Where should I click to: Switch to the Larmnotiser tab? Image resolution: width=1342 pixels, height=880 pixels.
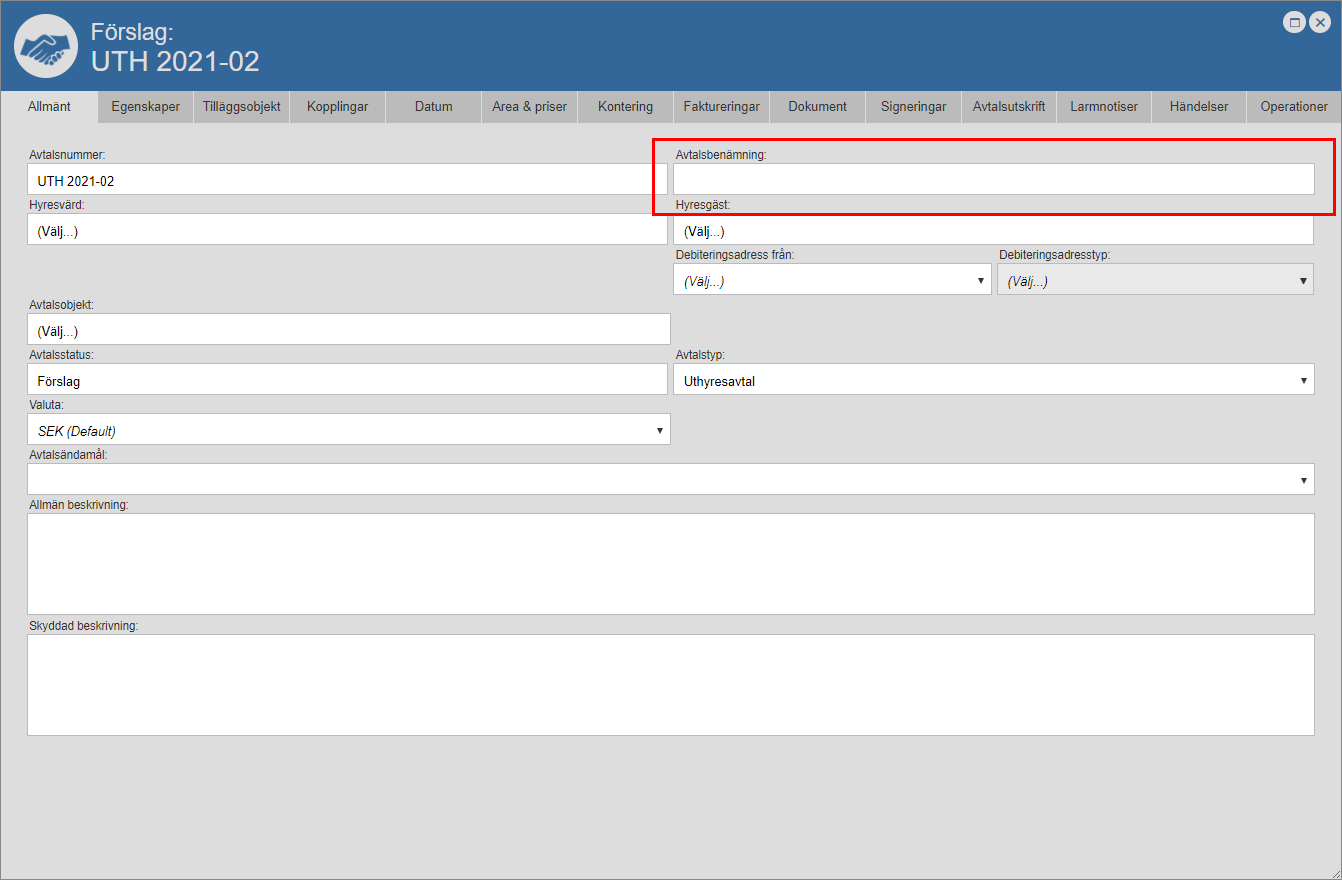[1103, 106]
